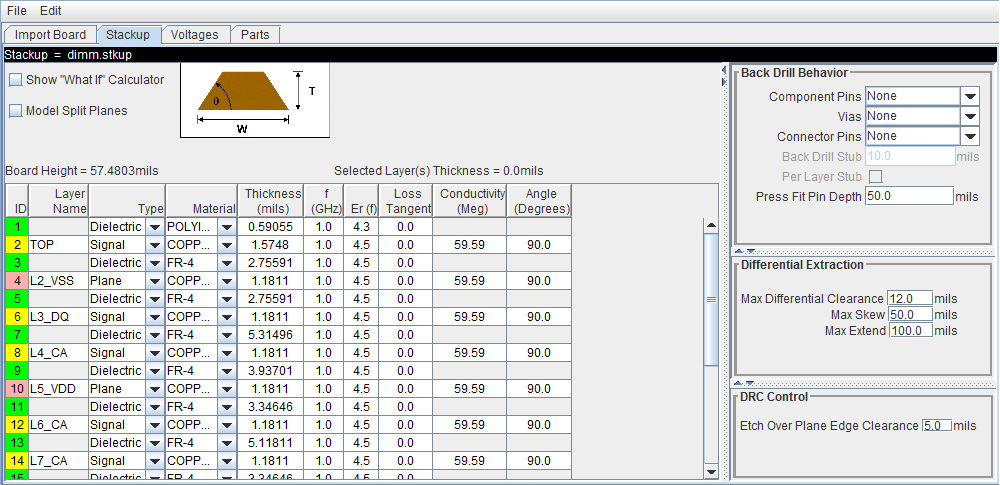
Task: Select the pink ID cell for L2_VSS
Action: tap(17, 280)
